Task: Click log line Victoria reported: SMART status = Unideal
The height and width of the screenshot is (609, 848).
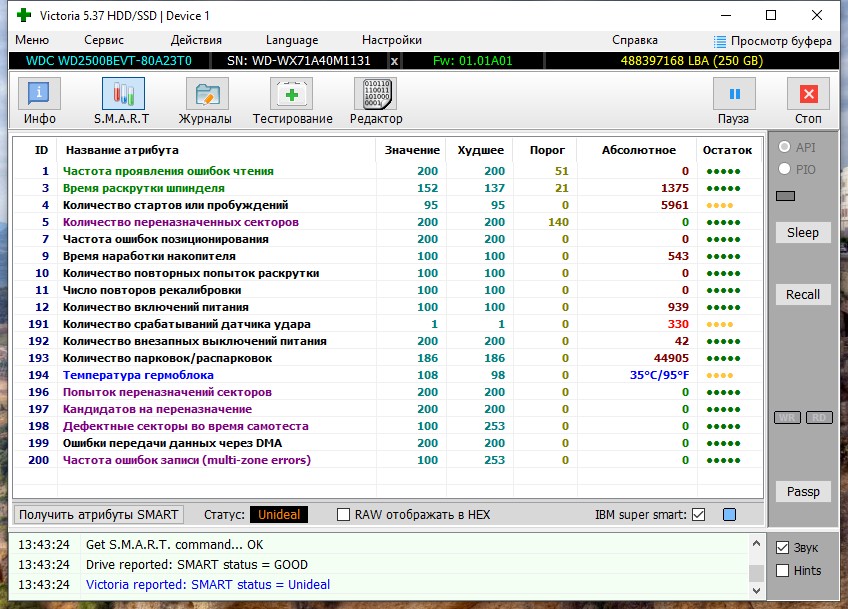Action: coord(208,585)
